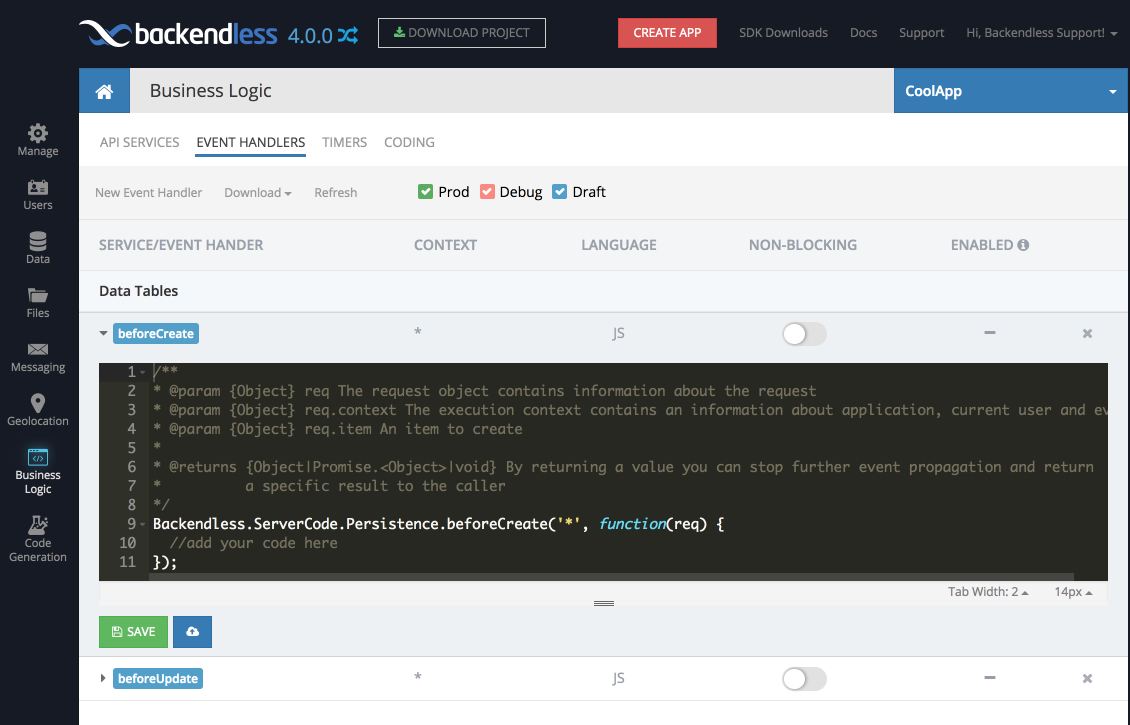Image resolution: width=1130 pixels, height=725 pixels.
Task: Click the CREATE APP button
Action: tap(667, 33)
